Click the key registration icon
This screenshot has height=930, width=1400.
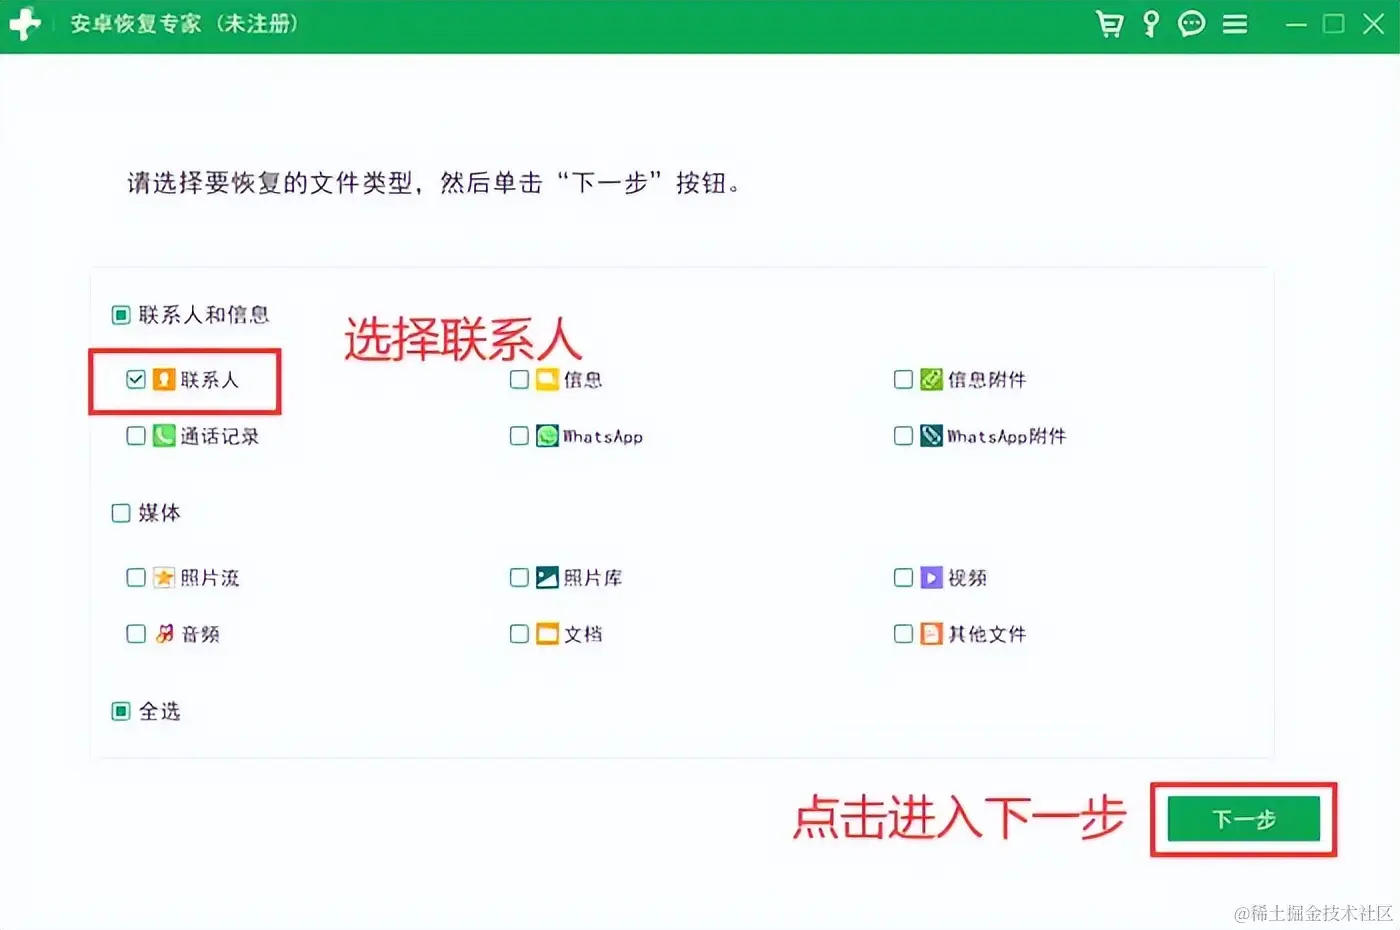(x=1151, y=24)
